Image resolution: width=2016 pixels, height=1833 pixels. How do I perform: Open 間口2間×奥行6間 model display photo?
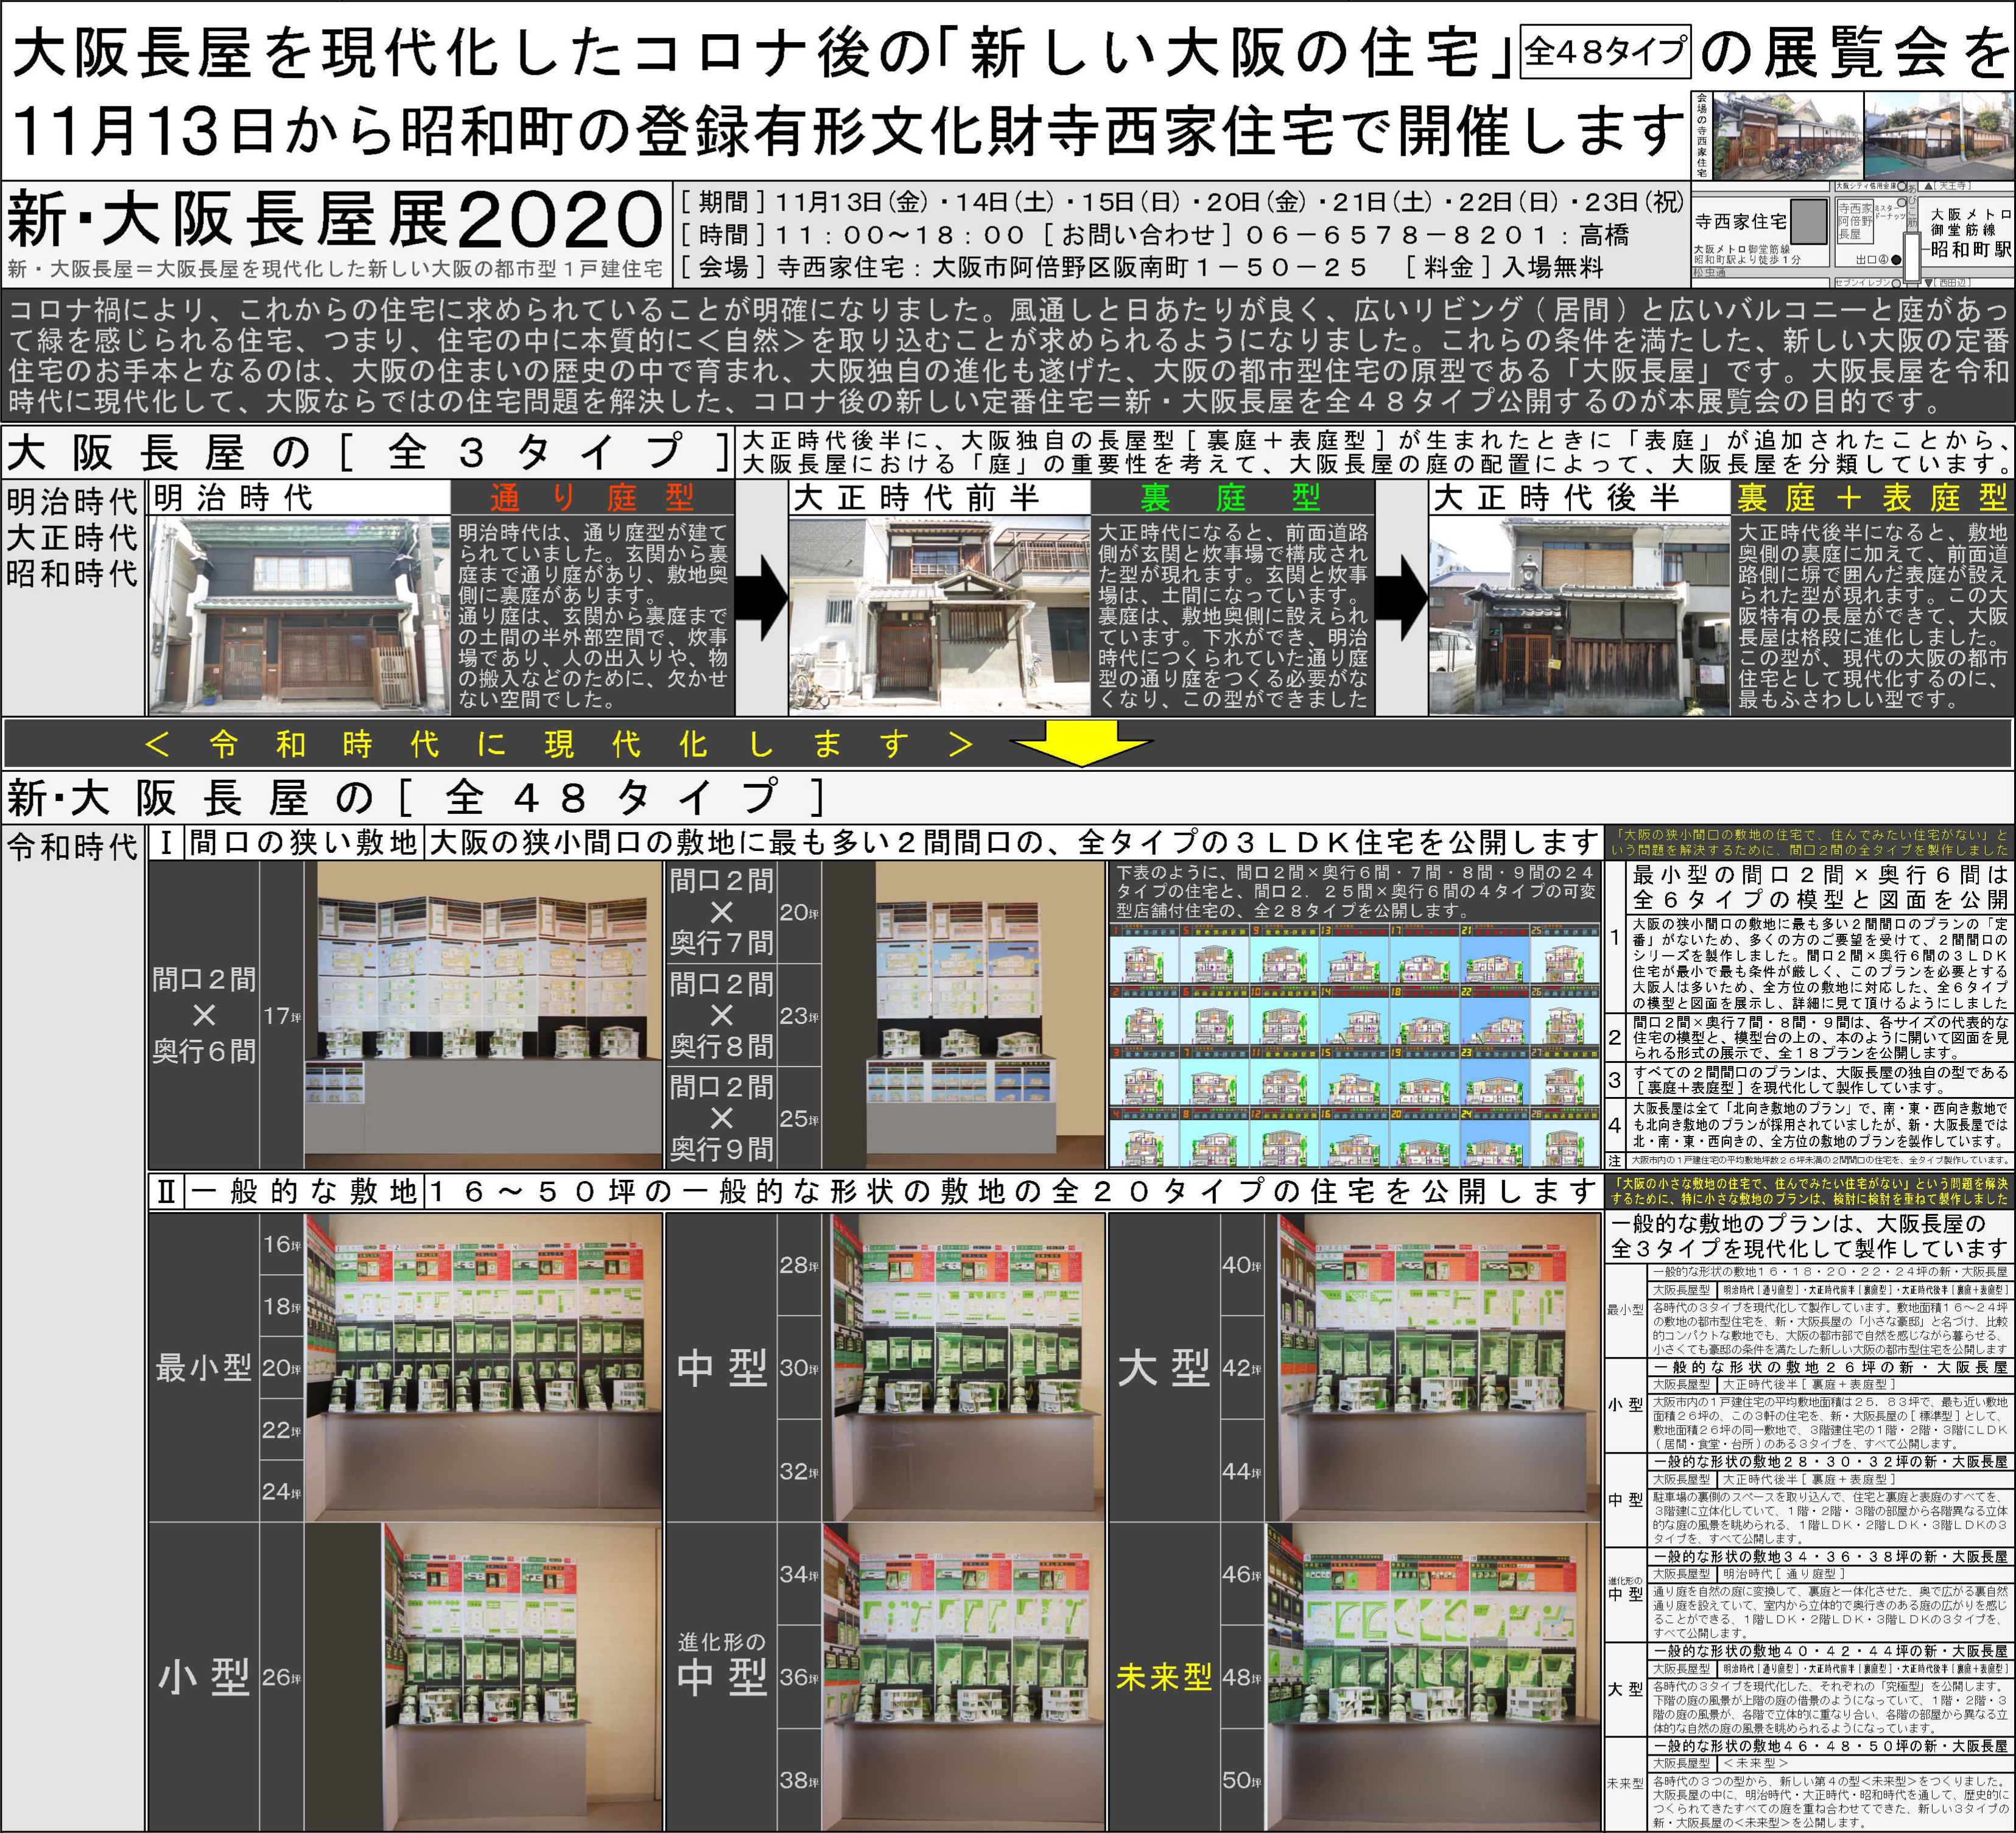(x=484, y=1015)
